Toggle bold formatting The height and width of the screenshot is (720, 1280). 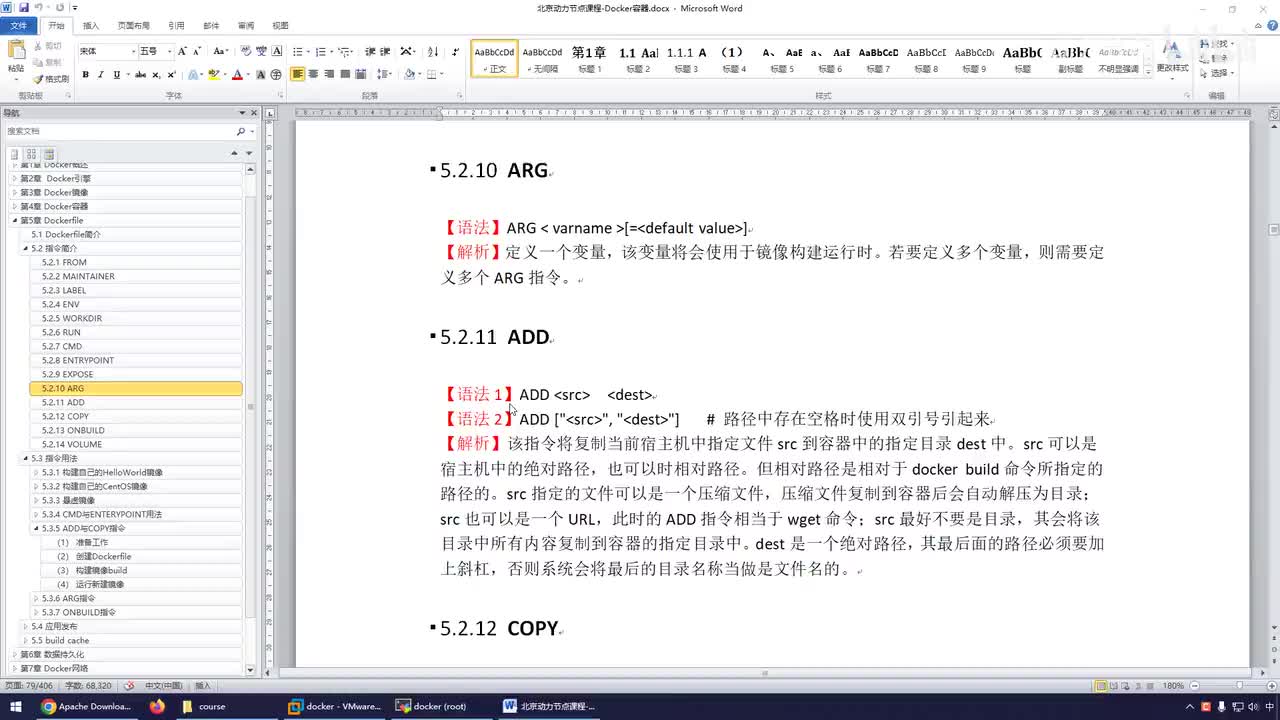click(85, 74)
